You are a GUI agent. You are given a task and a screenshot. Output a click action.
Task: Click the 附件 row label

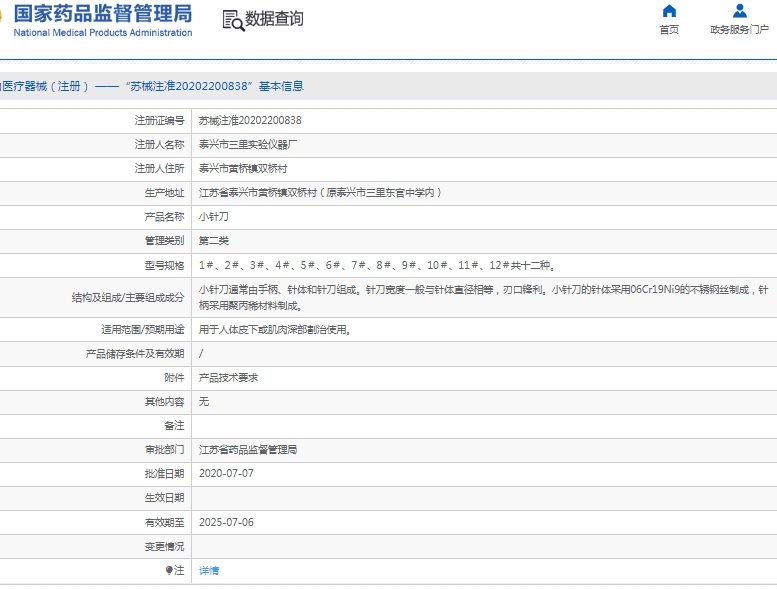point(174,378)
